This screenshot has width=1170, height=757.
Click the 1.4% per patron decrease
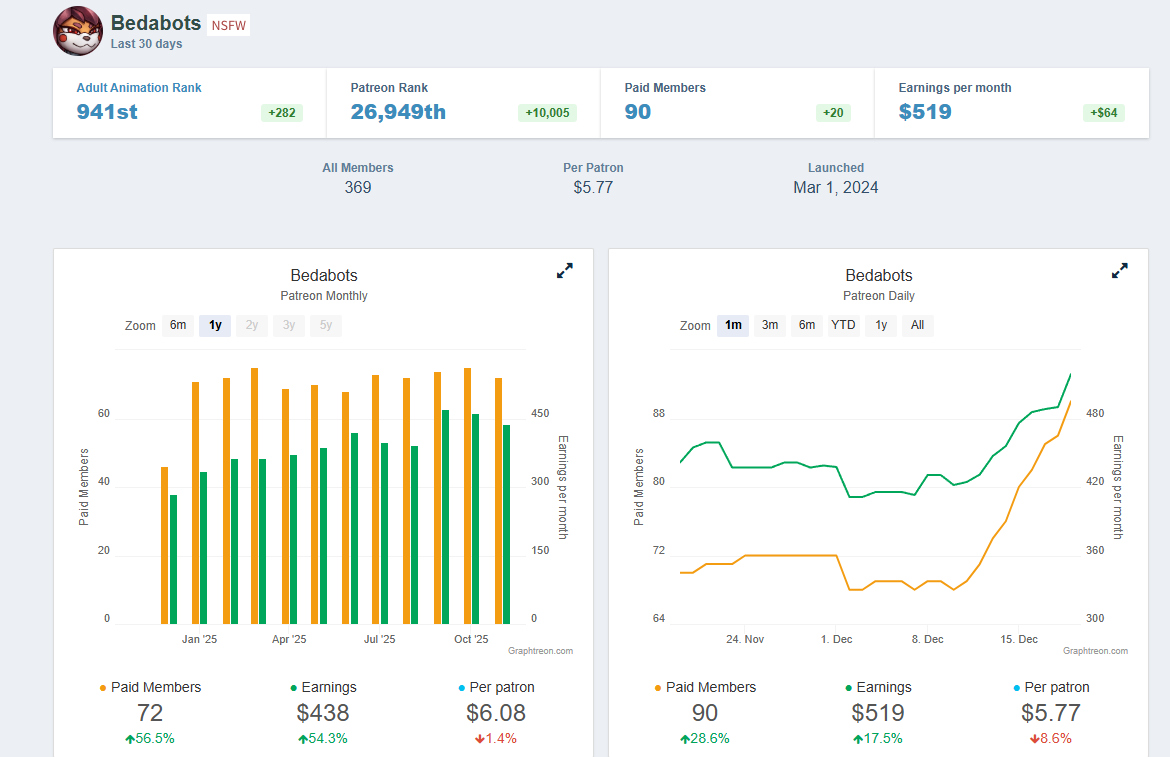pyautogui.click(x=496, y=738)
